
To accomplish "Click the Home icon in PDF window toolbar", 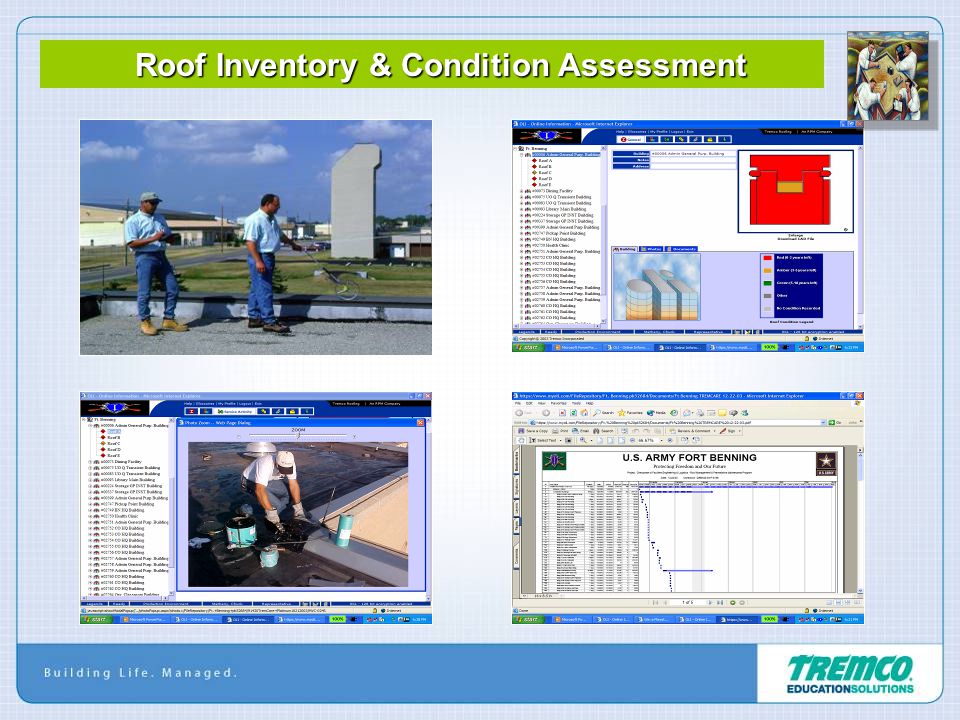I will (583, 413).
